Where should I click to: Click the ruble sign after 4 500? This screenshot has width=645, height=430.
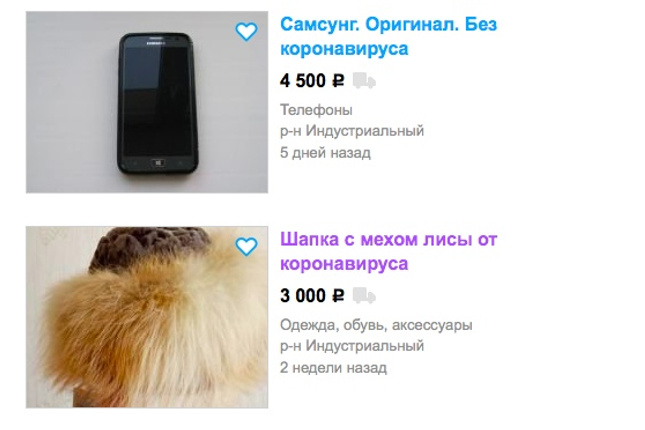coord(338,81)
